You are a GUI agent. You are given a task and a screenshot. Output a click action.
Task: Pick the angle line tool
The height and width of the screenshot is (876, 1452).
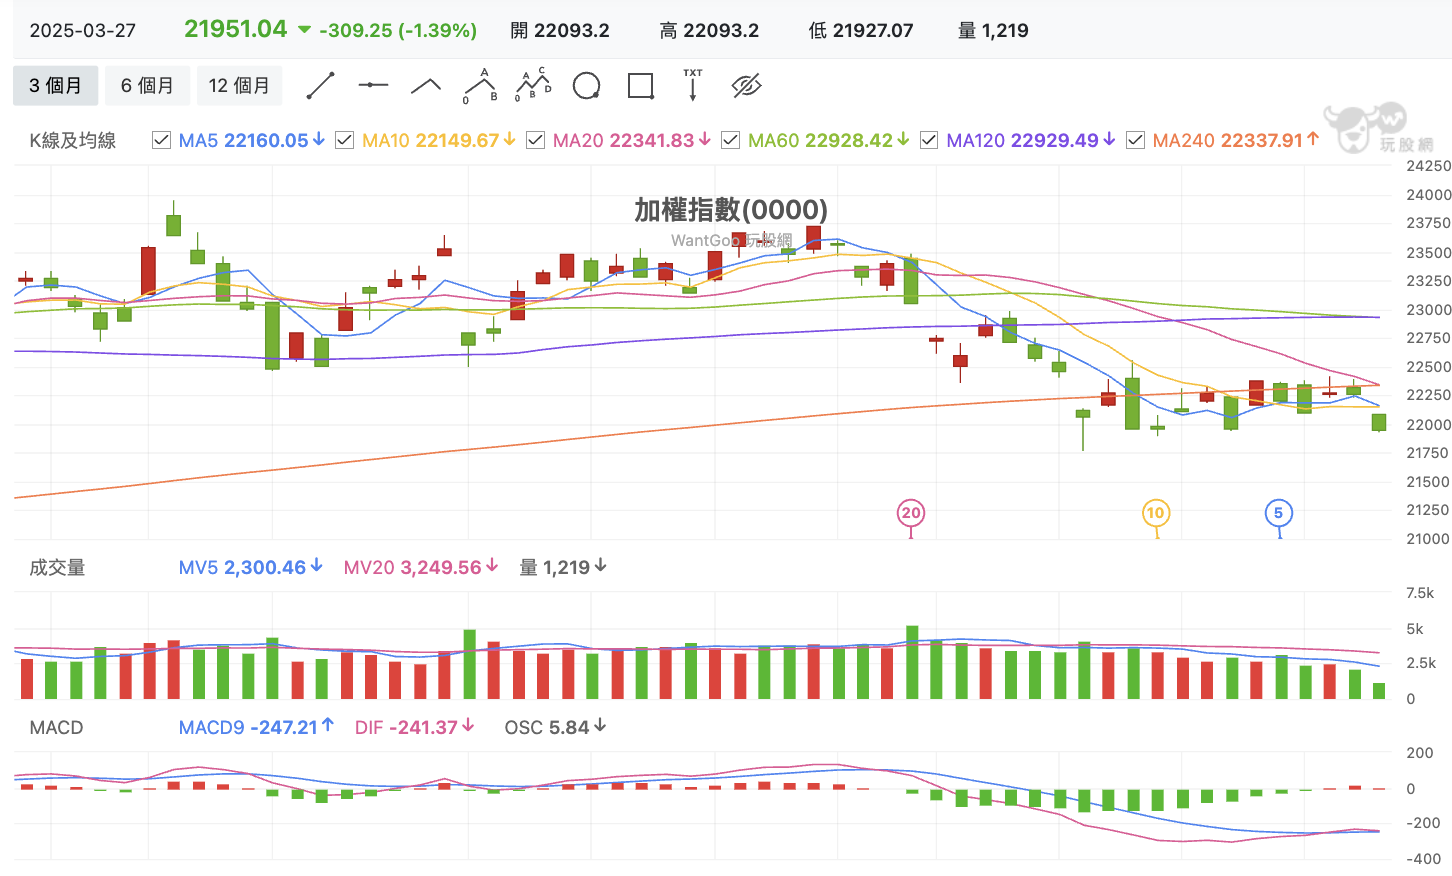426,86
